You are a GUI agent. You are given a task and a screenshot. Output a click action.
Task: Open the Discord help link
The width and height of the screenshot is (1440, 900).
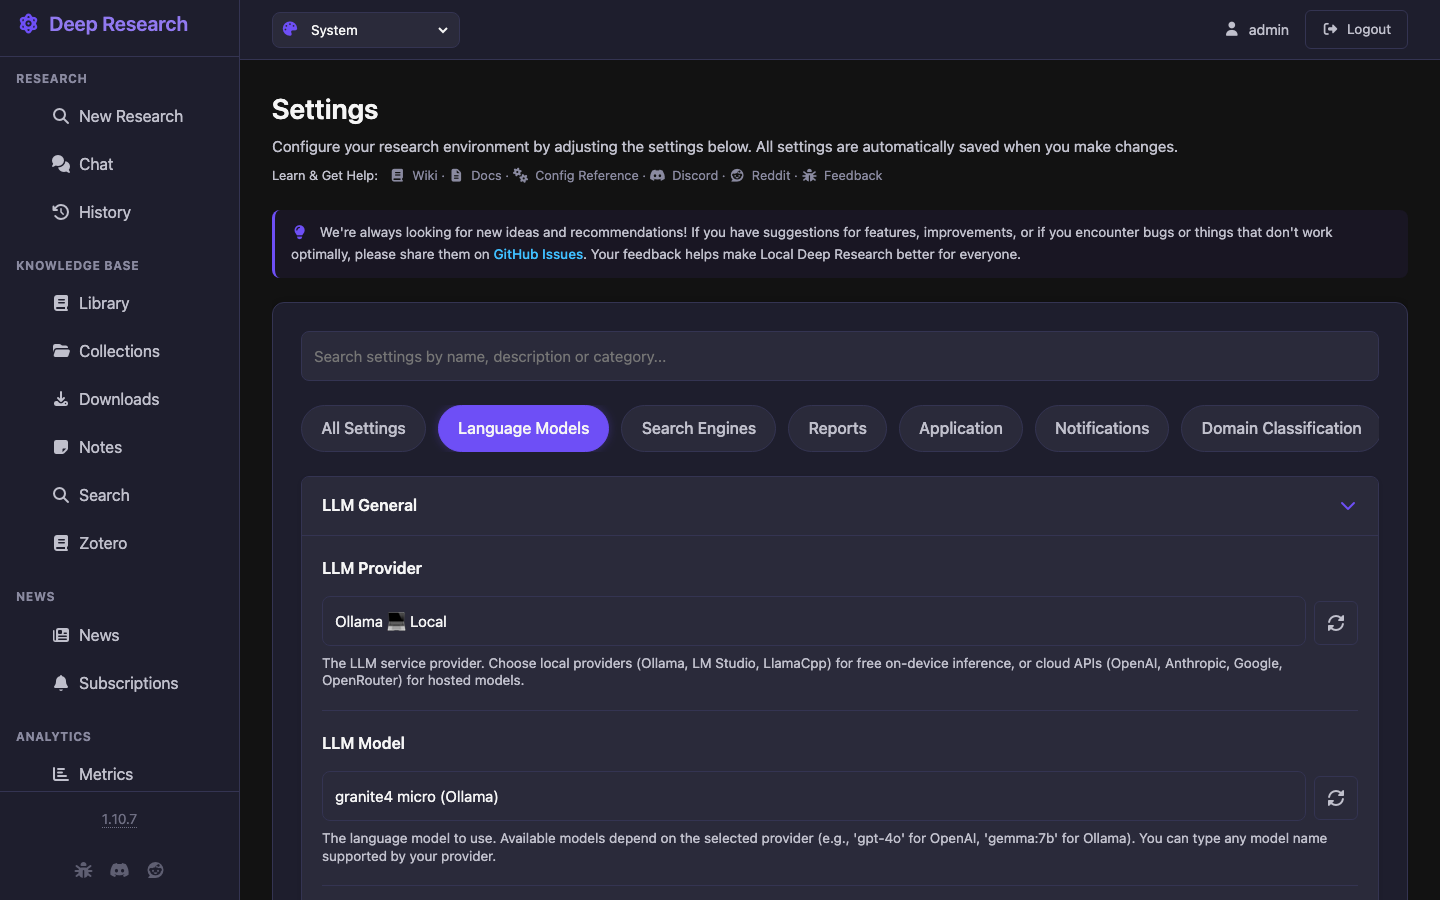click(684, 175)
